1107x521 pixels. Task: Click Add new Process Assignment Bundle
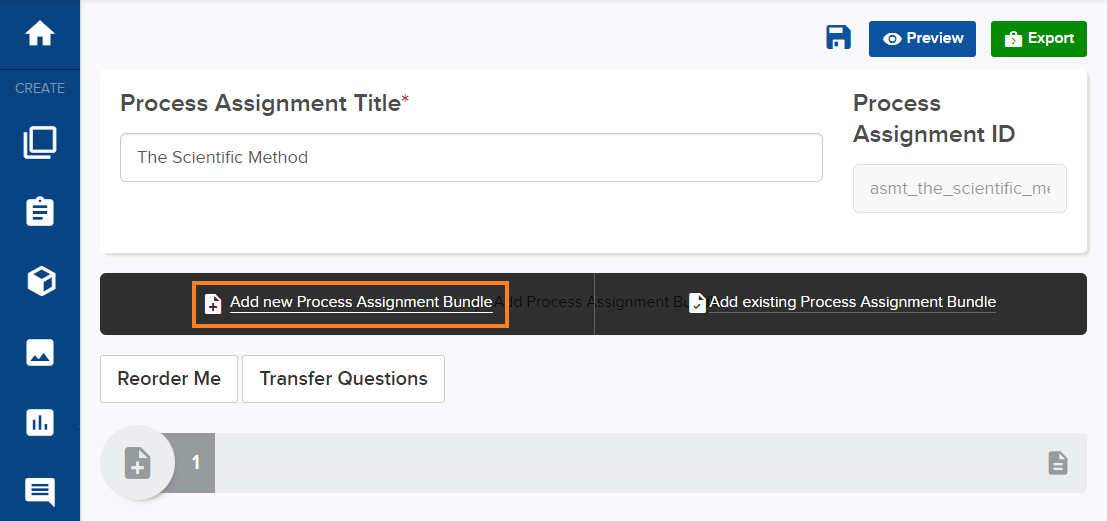point(361,303)
